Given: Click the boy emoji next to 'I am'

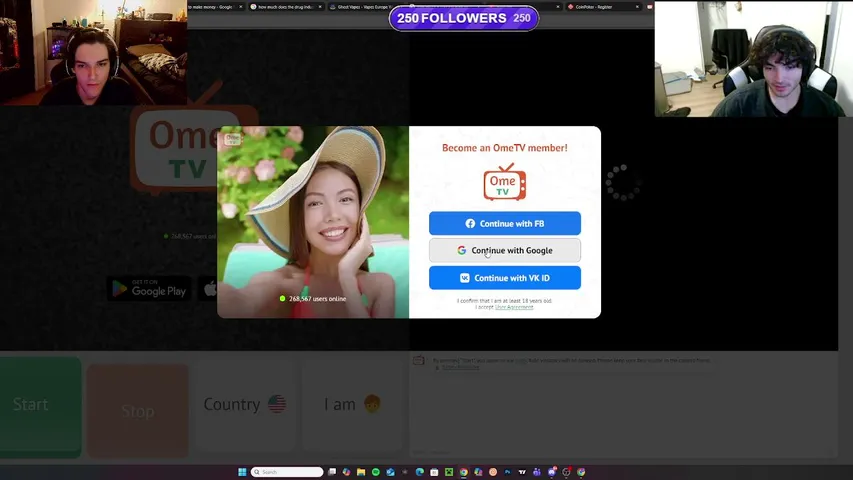Looking at the screenshot, I should click(372, 404).
